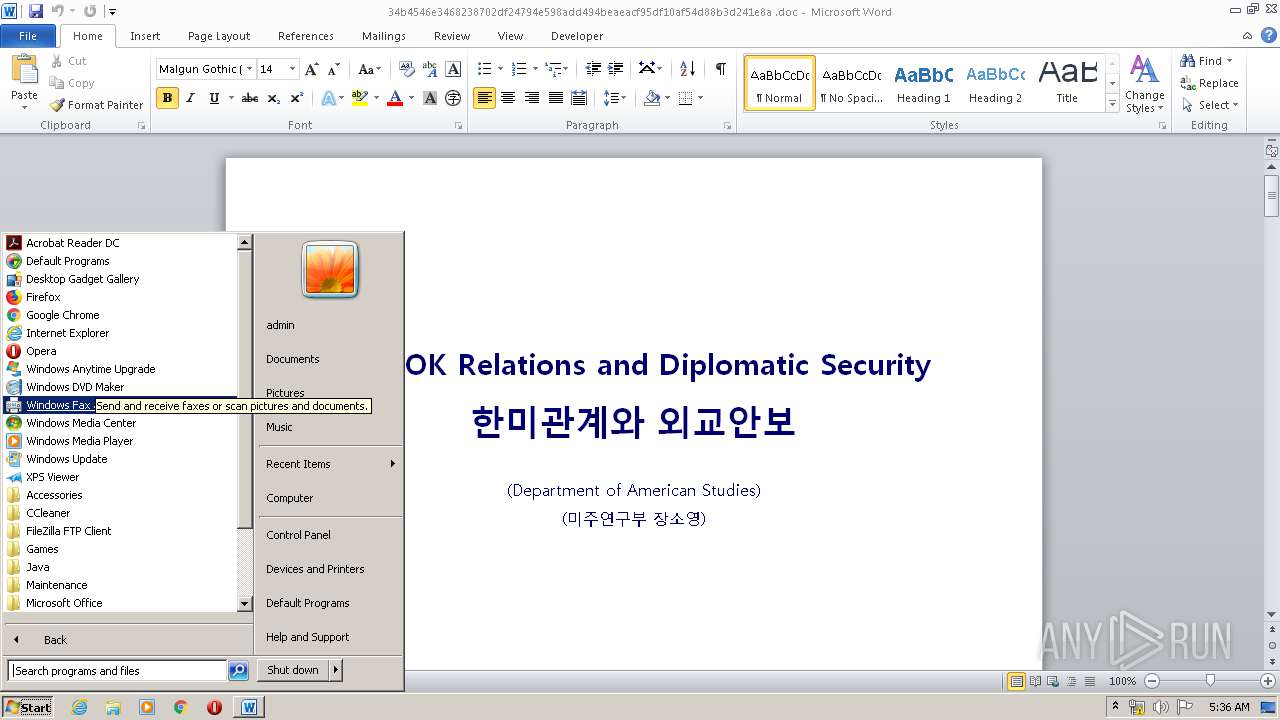Expand the Borders dropdown arrow
Image resolution: width=1280 pixels, height=720 pixels.
tap(700, 98)
